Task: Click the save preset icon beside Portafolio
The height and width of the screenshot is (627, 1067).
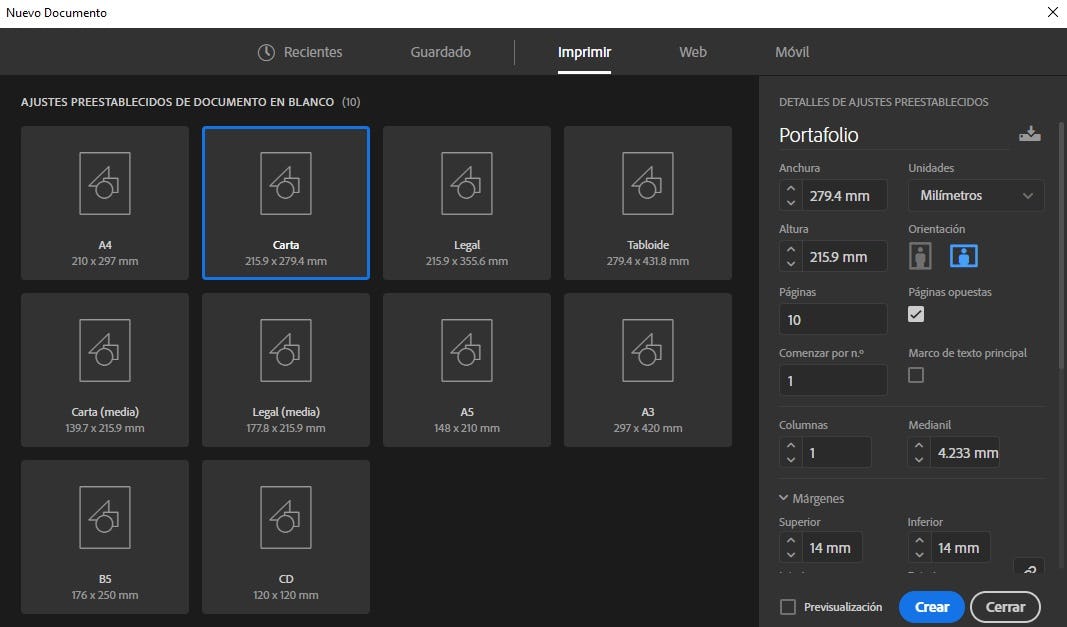Action: (1029, 135)
